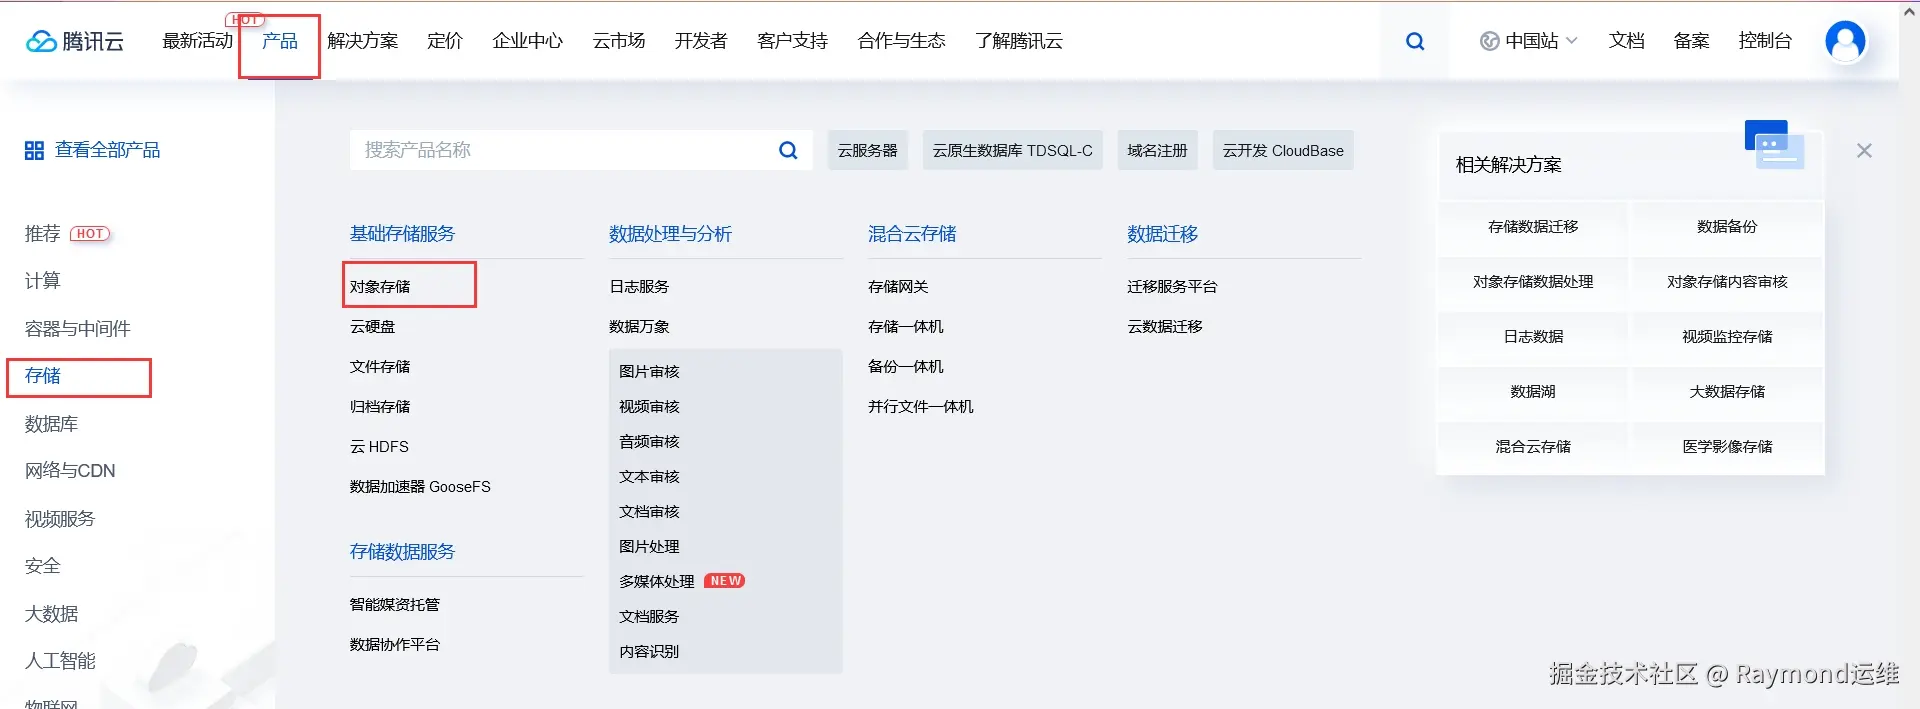Screen dimensions: 1920x709
Task: Go to 备案 in top bar
Action: [1692, 41]
